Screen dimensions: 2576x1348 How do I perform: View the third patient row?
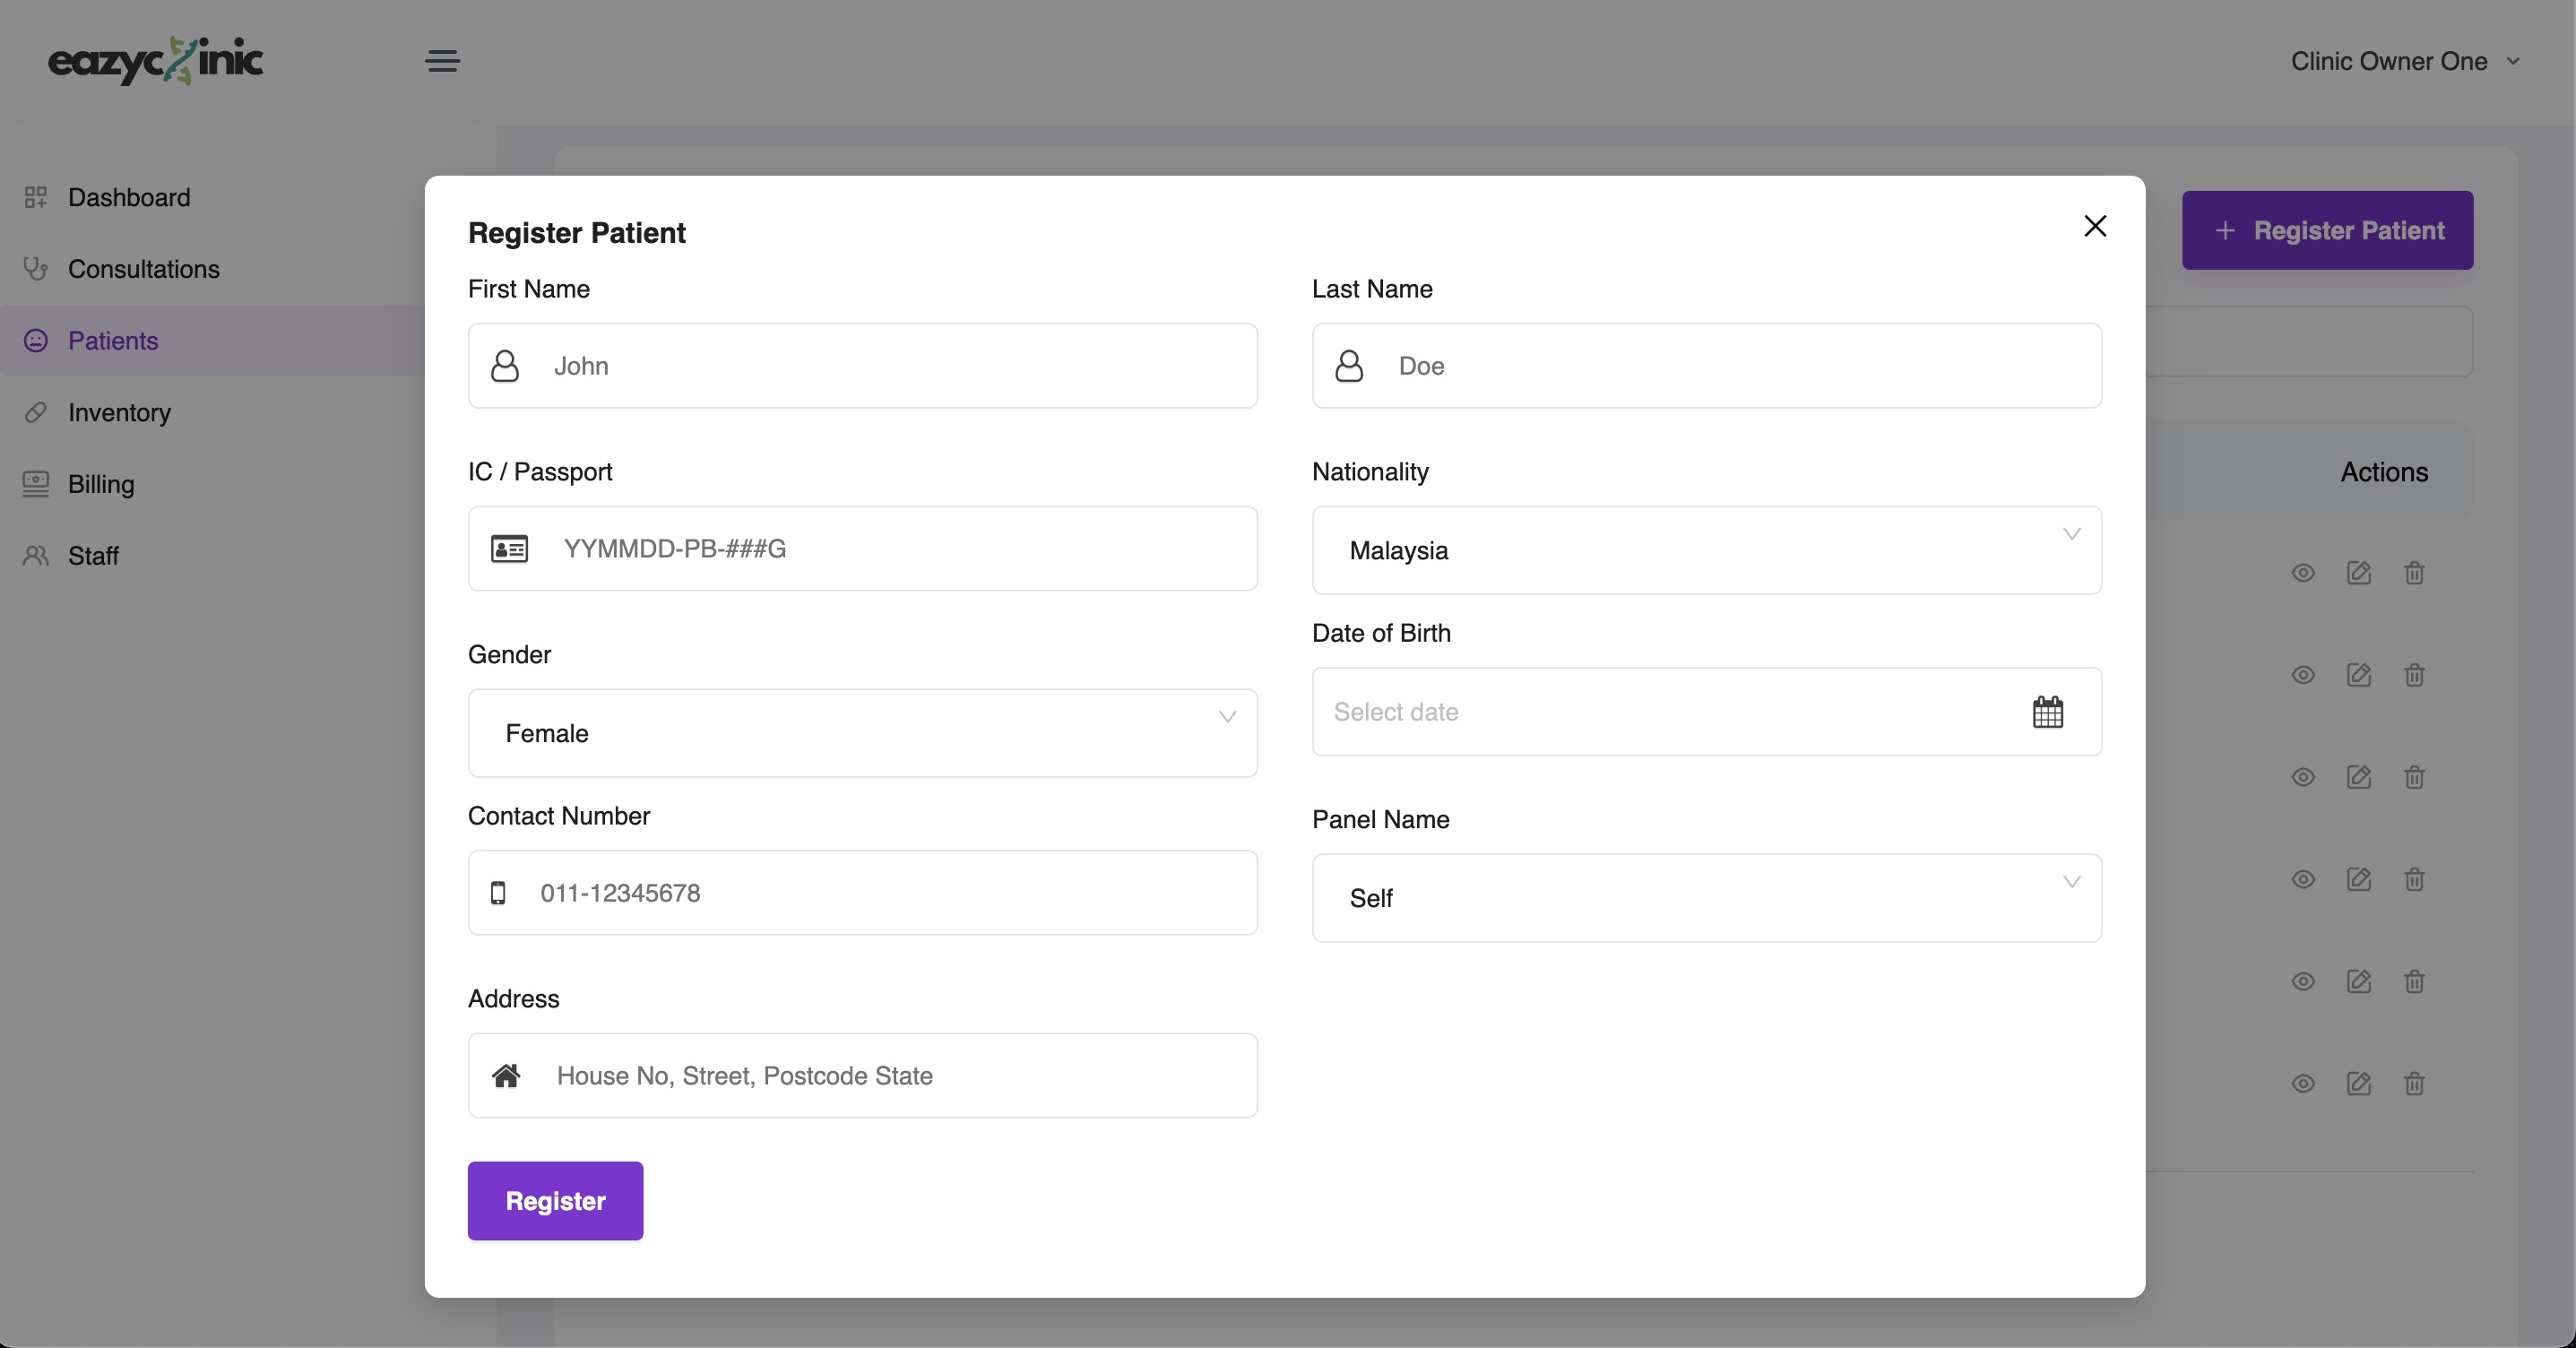point(2303,777)
